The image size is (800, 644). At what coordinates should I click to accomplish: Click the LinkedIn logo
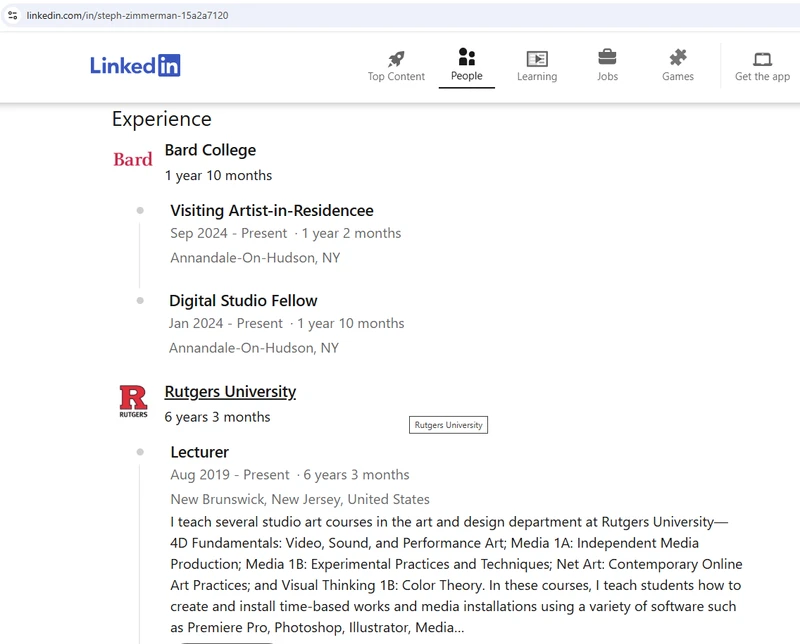click(135, 65)
